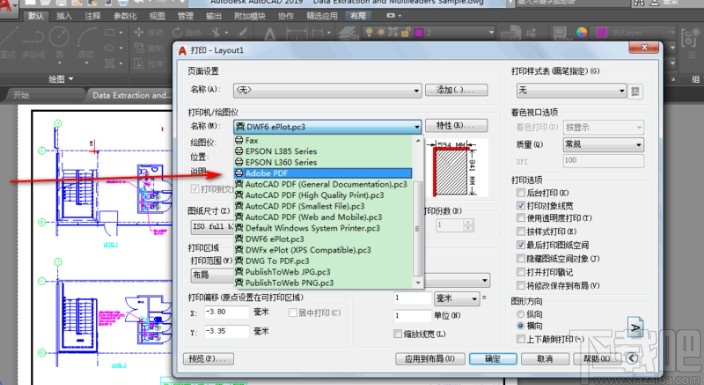Confirm printing with 确定 button
Image resolution: width=704 pixels, height=385 pixels.
click(x=493, y=359)
